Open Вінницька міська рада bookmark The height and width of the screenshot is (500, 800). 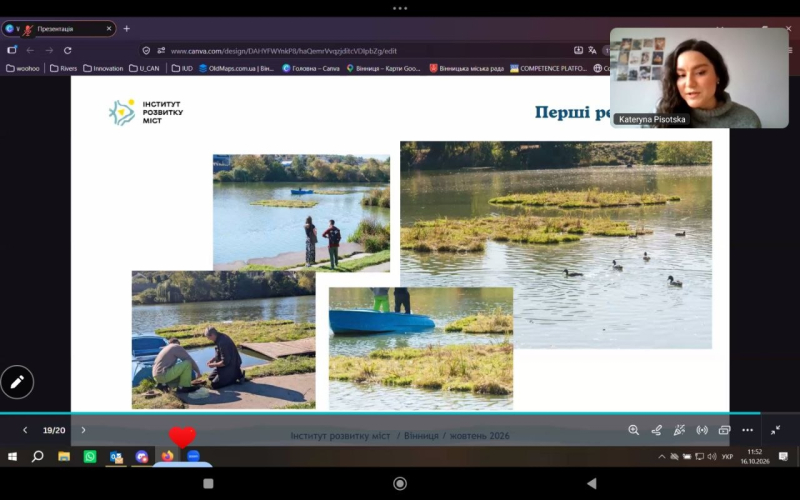(466, 68)
